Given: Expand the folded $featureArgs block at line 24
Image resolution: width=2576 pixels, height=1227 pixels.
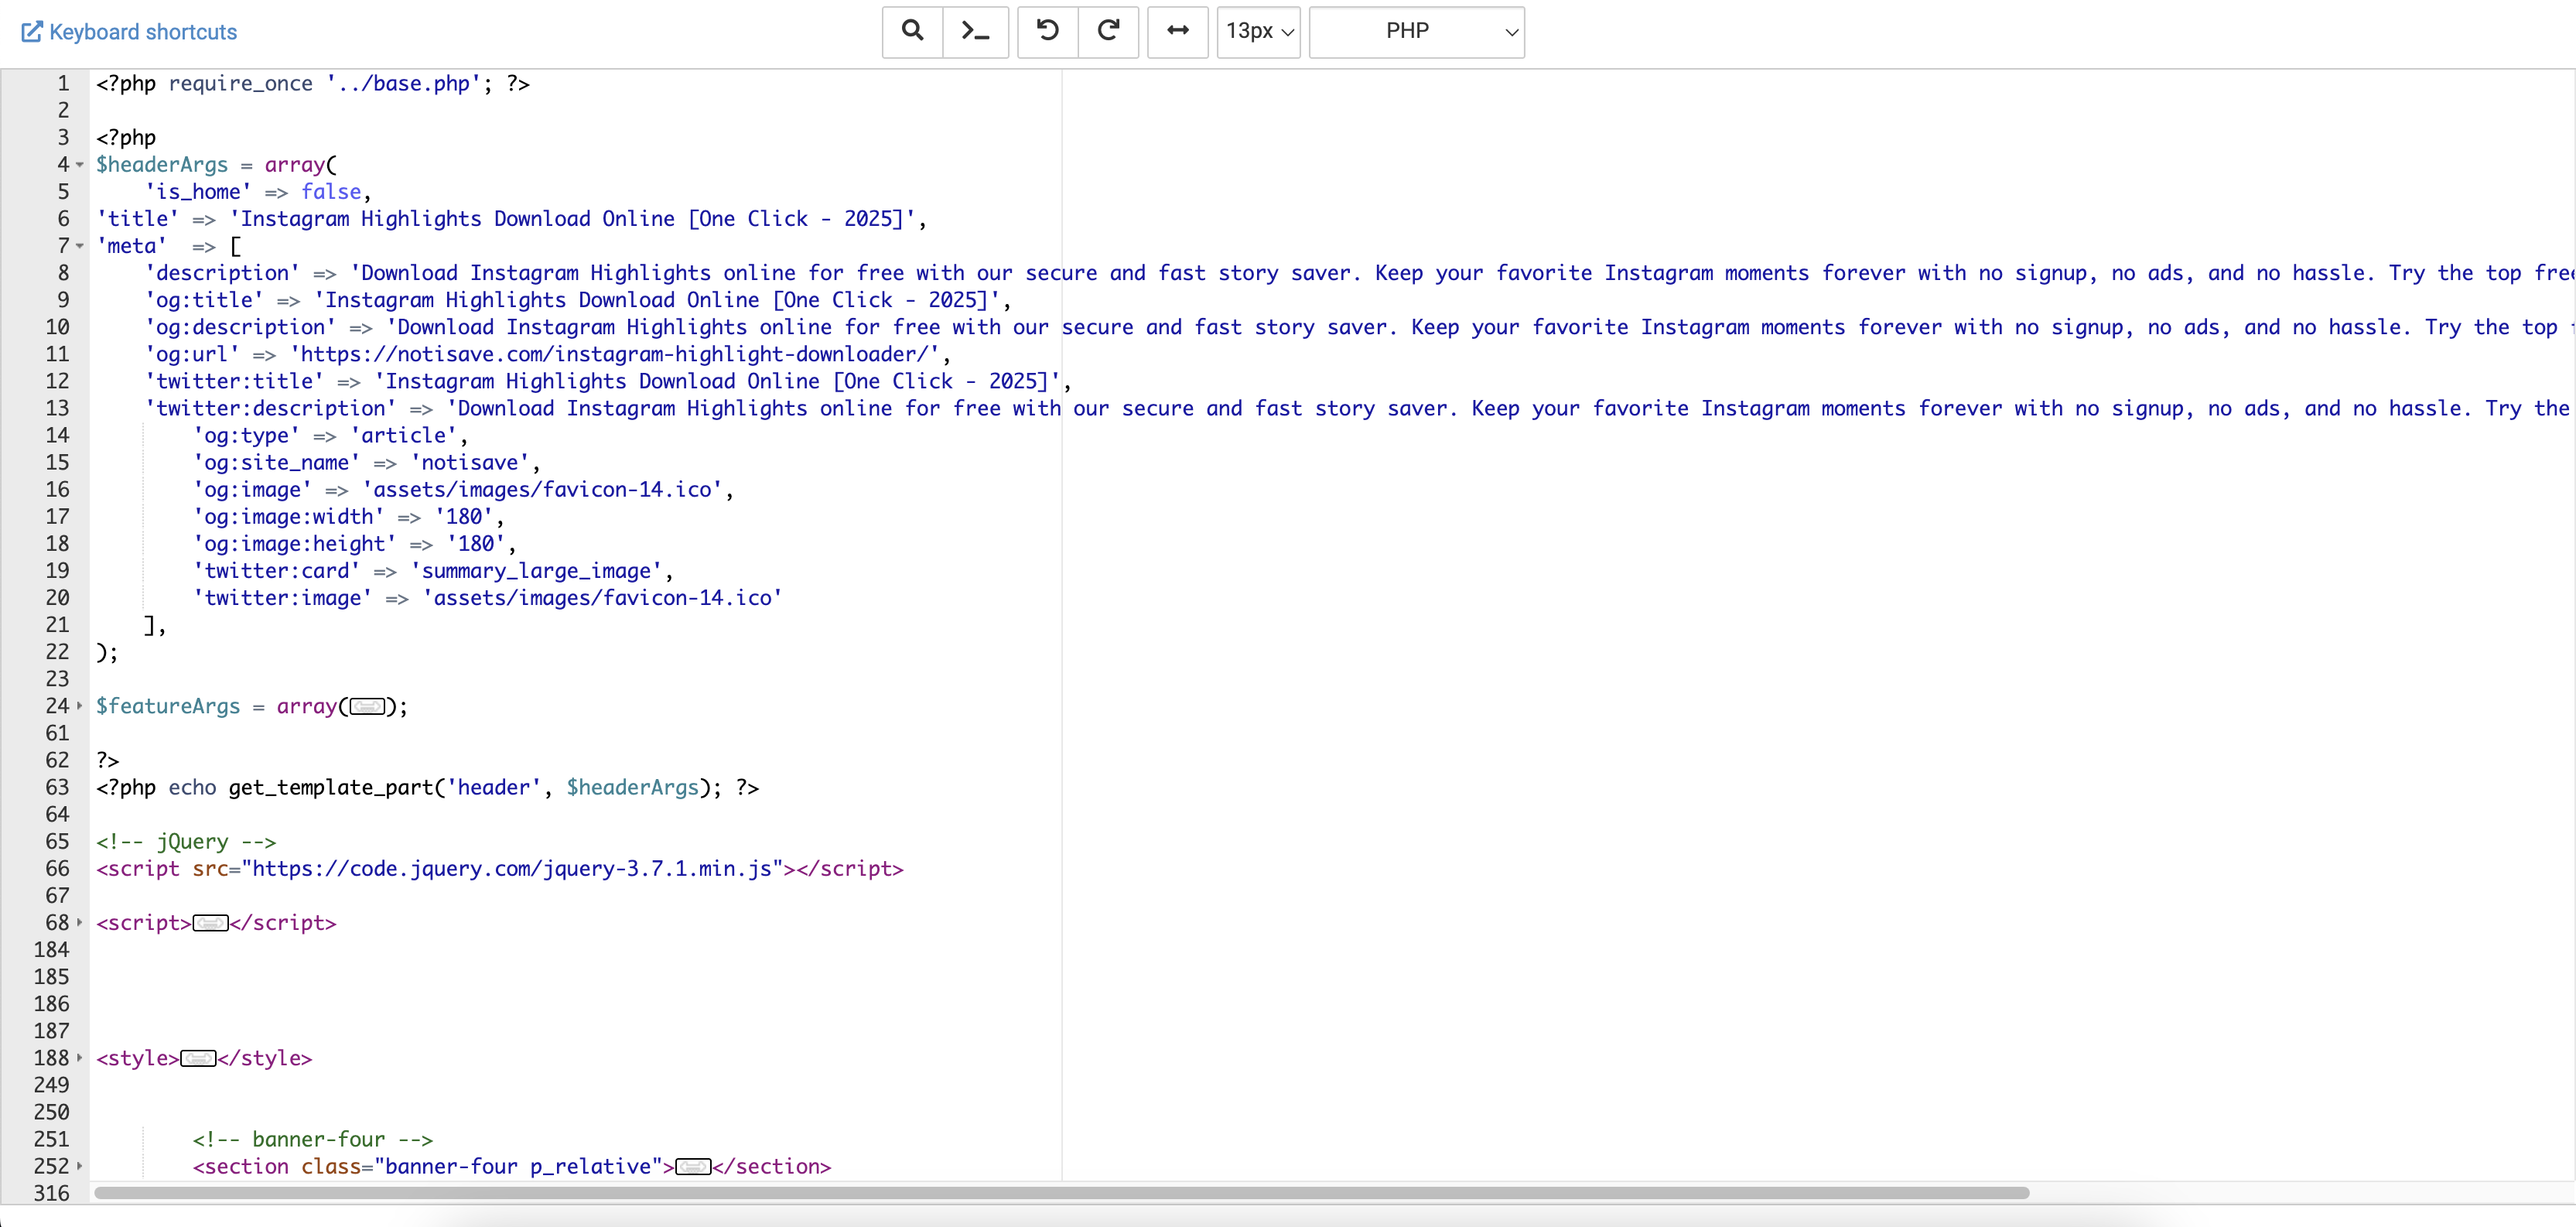Looking at the screenshot, I should click(80, 706).
